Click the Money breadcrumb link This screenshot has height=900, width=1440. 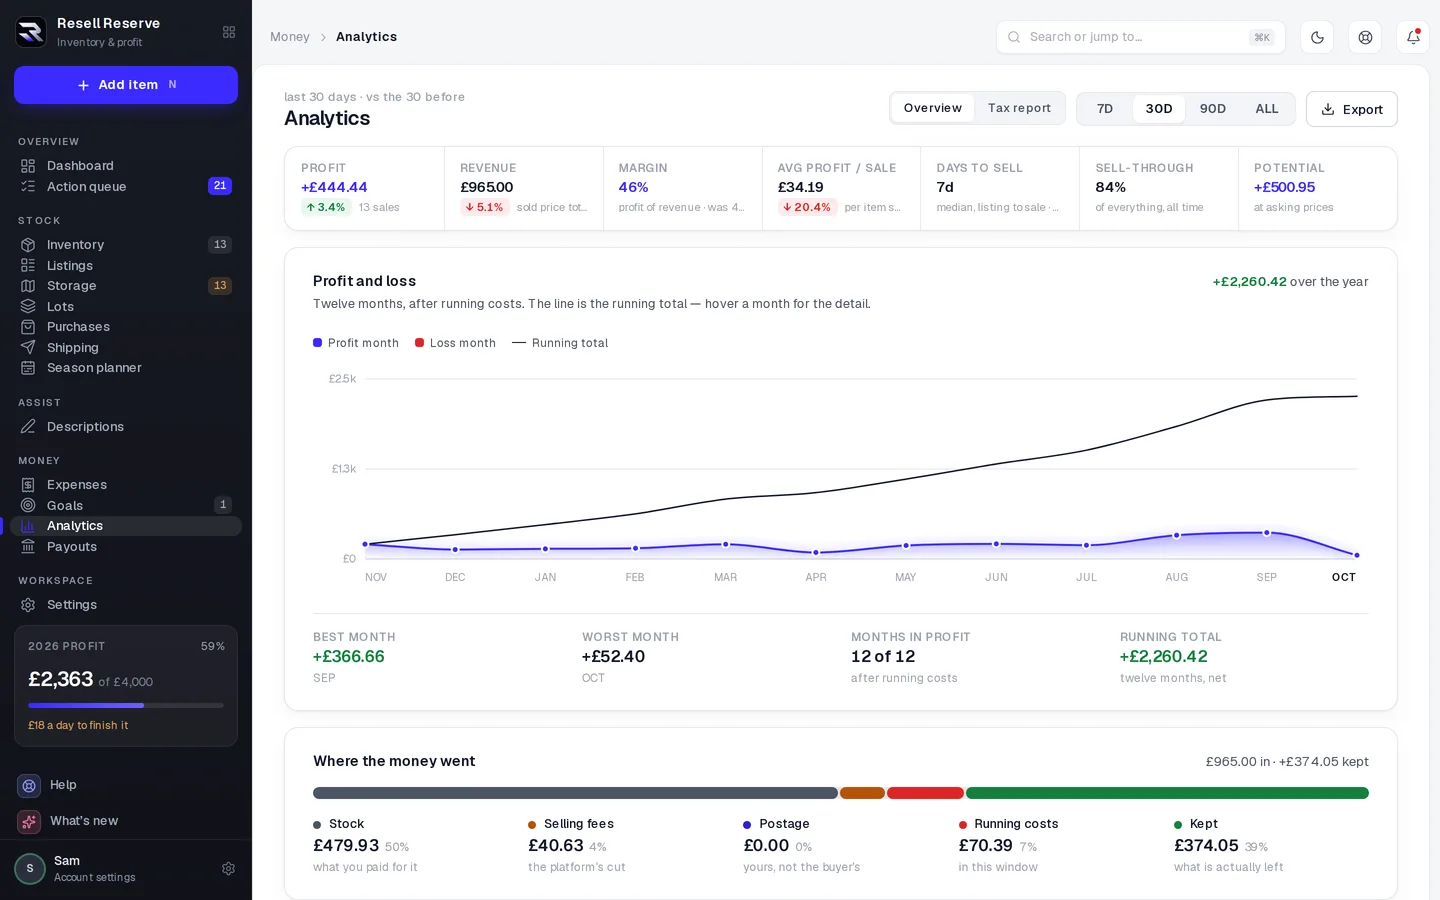pos(290,37)
